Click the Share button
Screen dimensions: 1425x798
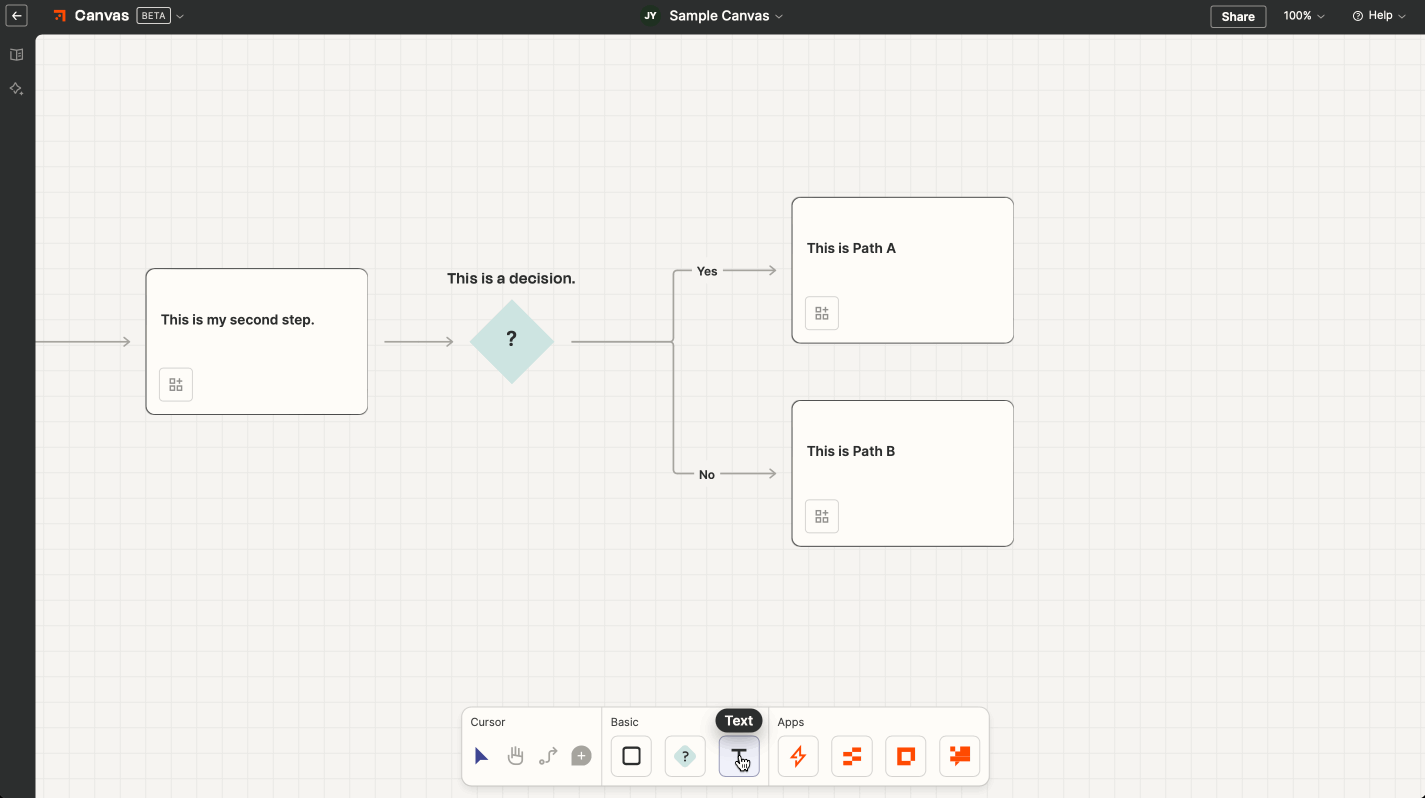coord(1238,16)
